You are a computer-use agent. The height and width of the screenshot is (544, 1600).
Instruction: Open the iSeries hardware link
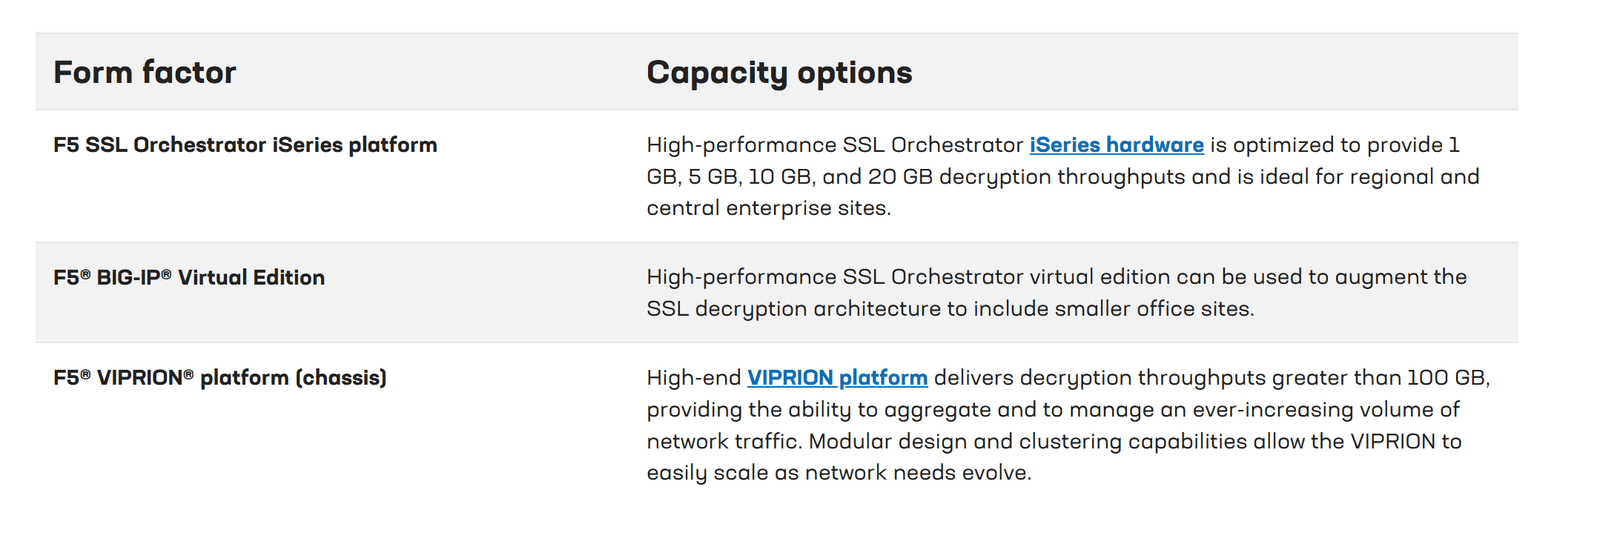tap(1116, 145)
